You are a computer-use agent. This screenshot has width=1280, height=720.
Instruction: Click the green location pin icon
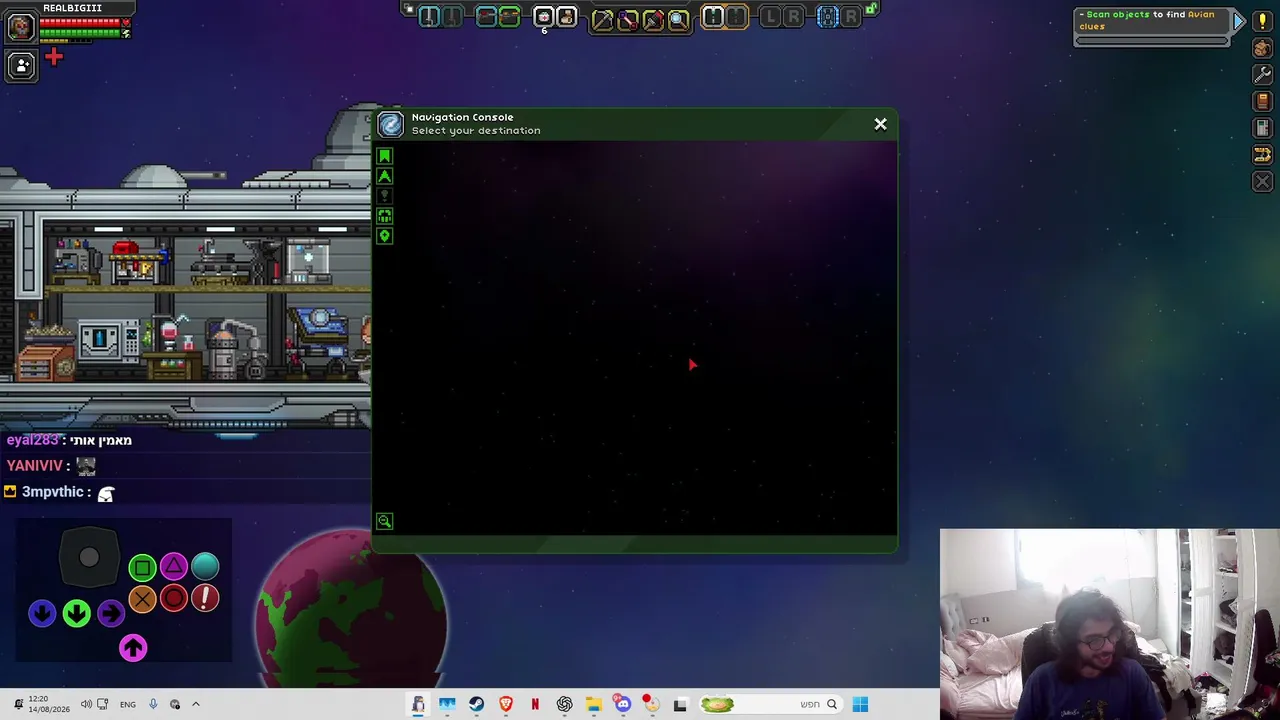[384, 236]
